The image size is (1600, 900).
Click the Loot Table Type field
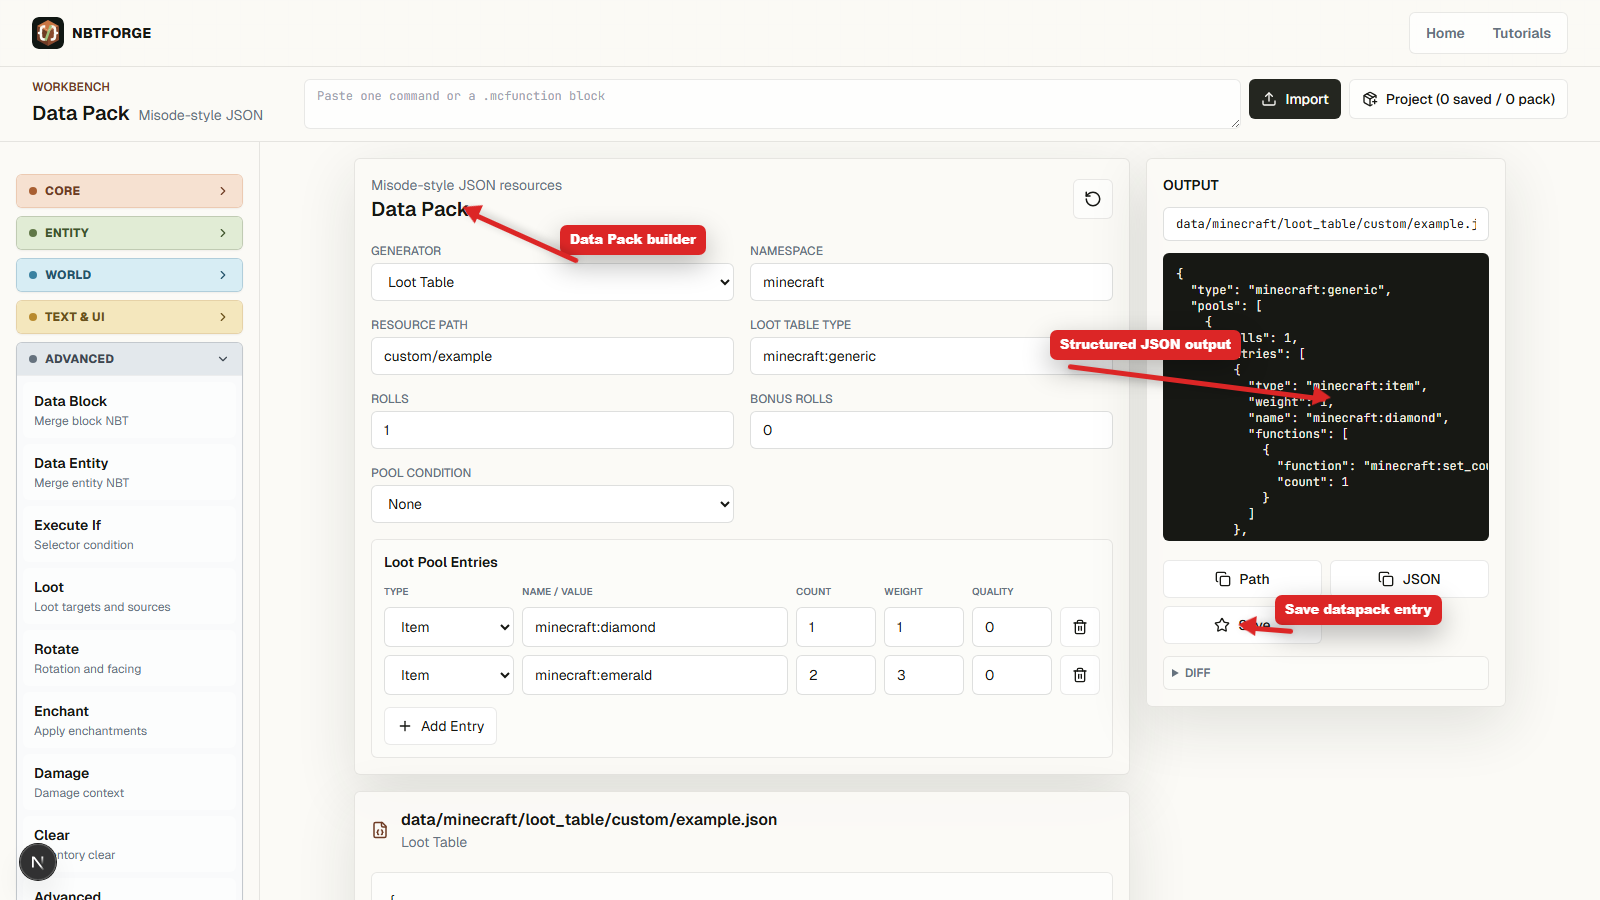(931, 356)
